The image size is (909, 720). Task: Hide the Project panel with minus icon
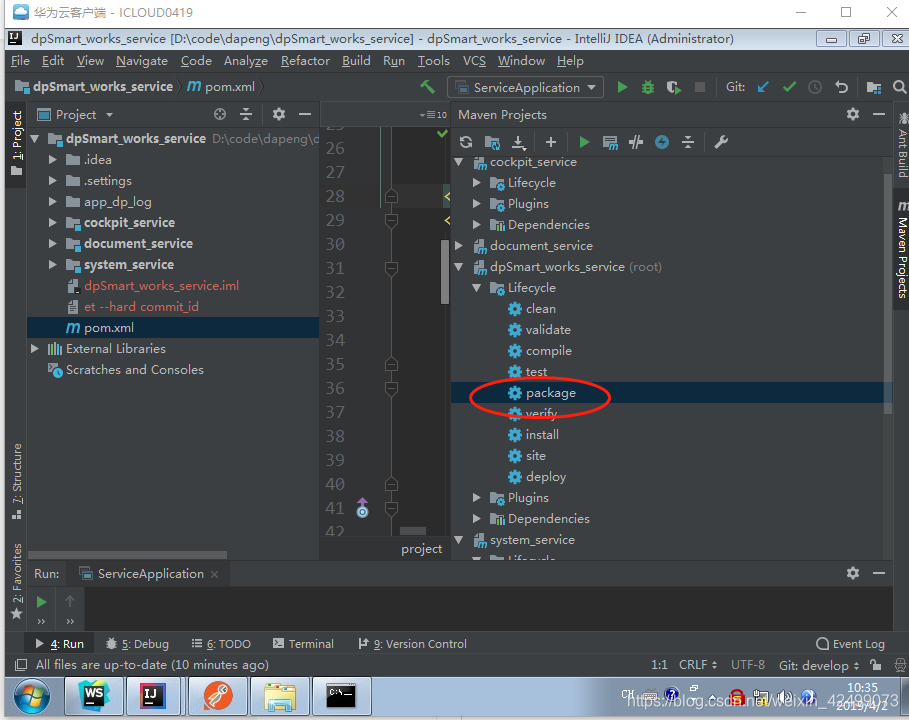[305, 114]
